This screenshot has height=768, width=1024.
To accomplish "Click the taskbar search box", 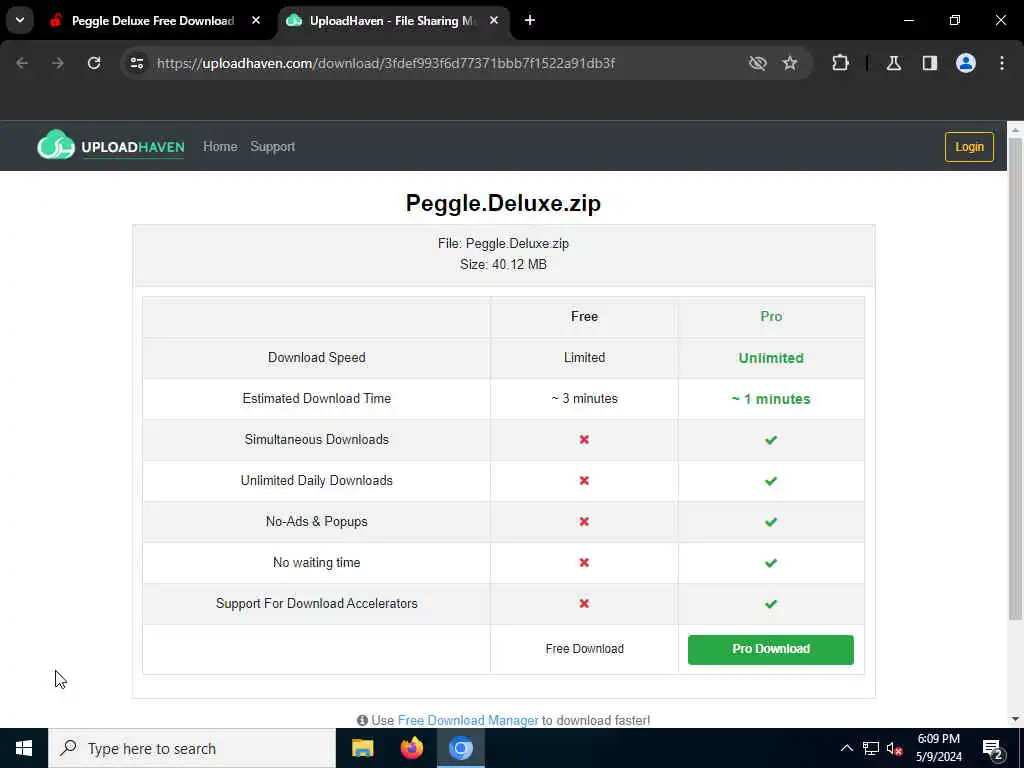I will click(191, 748).
